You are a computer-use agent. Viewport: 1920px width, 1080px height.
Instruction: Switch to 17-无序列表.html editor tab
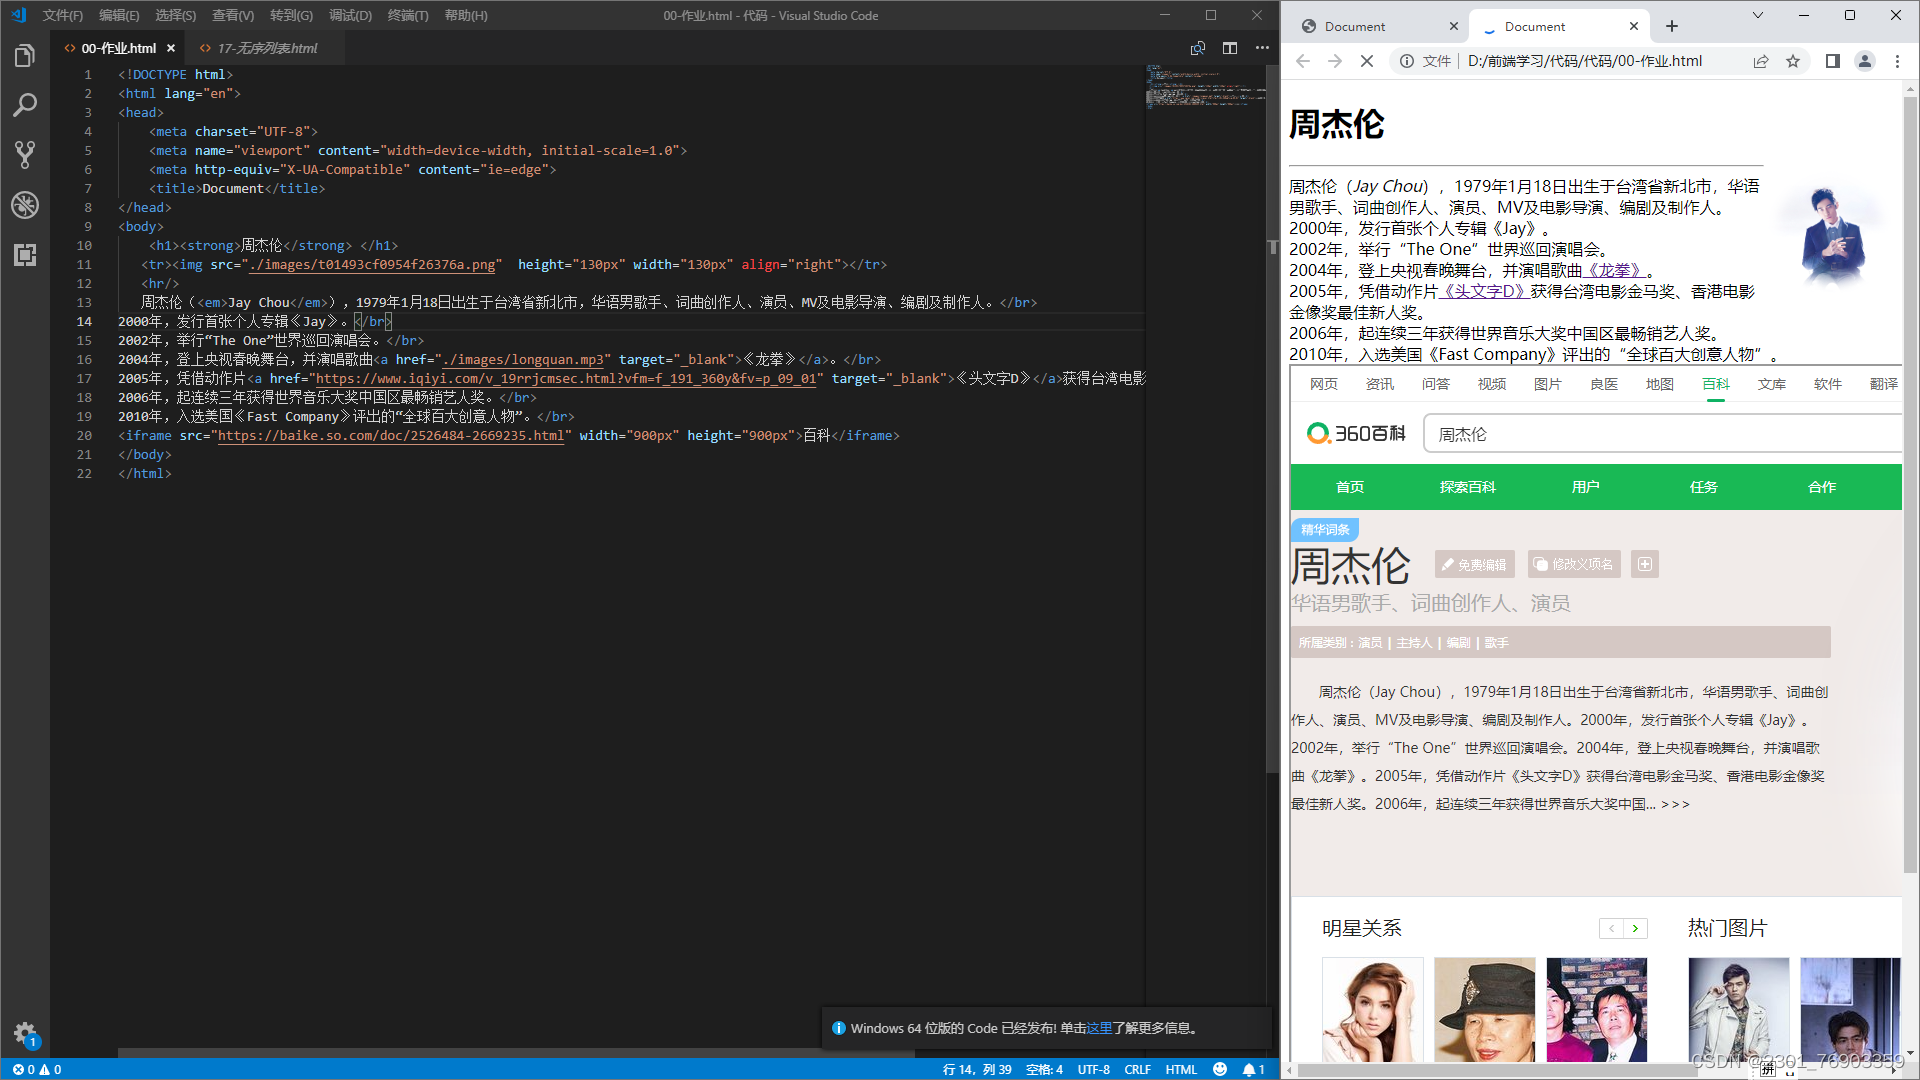[267, 48]
